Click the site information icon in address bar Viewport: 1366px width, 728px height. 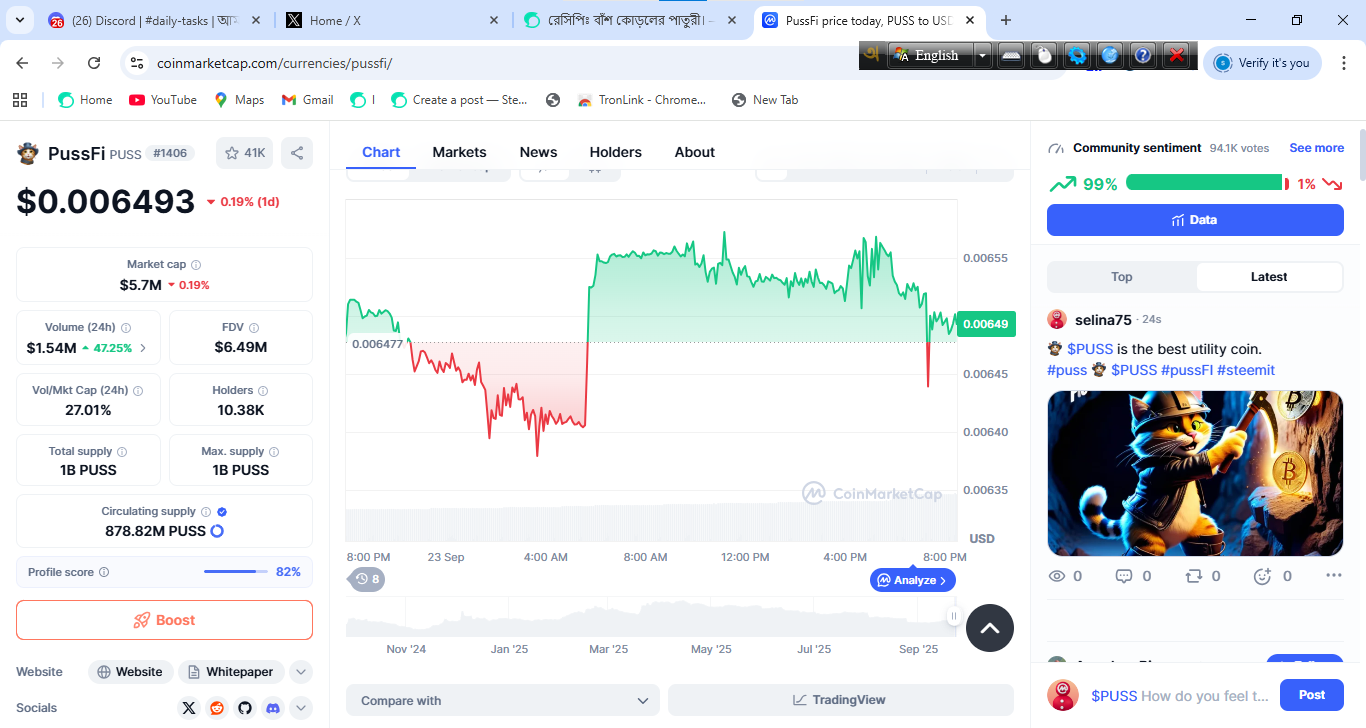137,63
